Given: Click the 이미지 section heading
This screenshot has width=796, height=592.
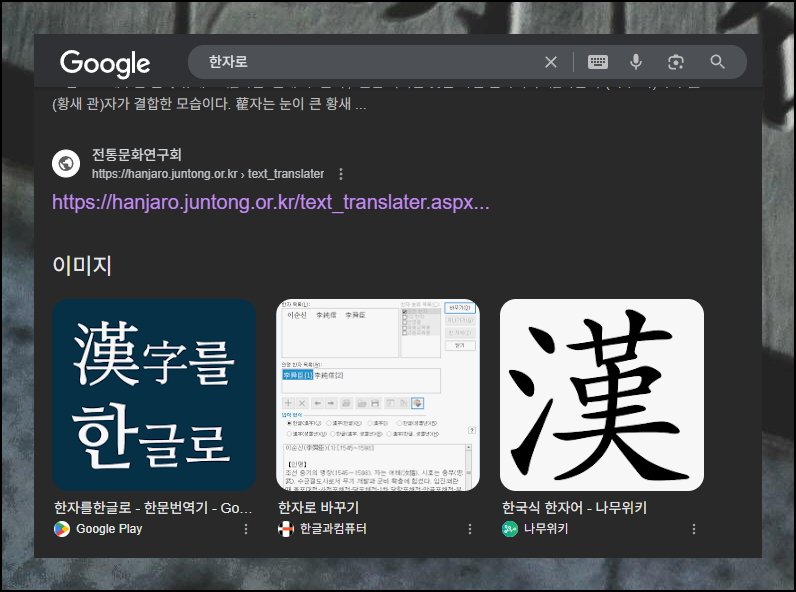Looking at the screenshot, I should coord(82,266).
